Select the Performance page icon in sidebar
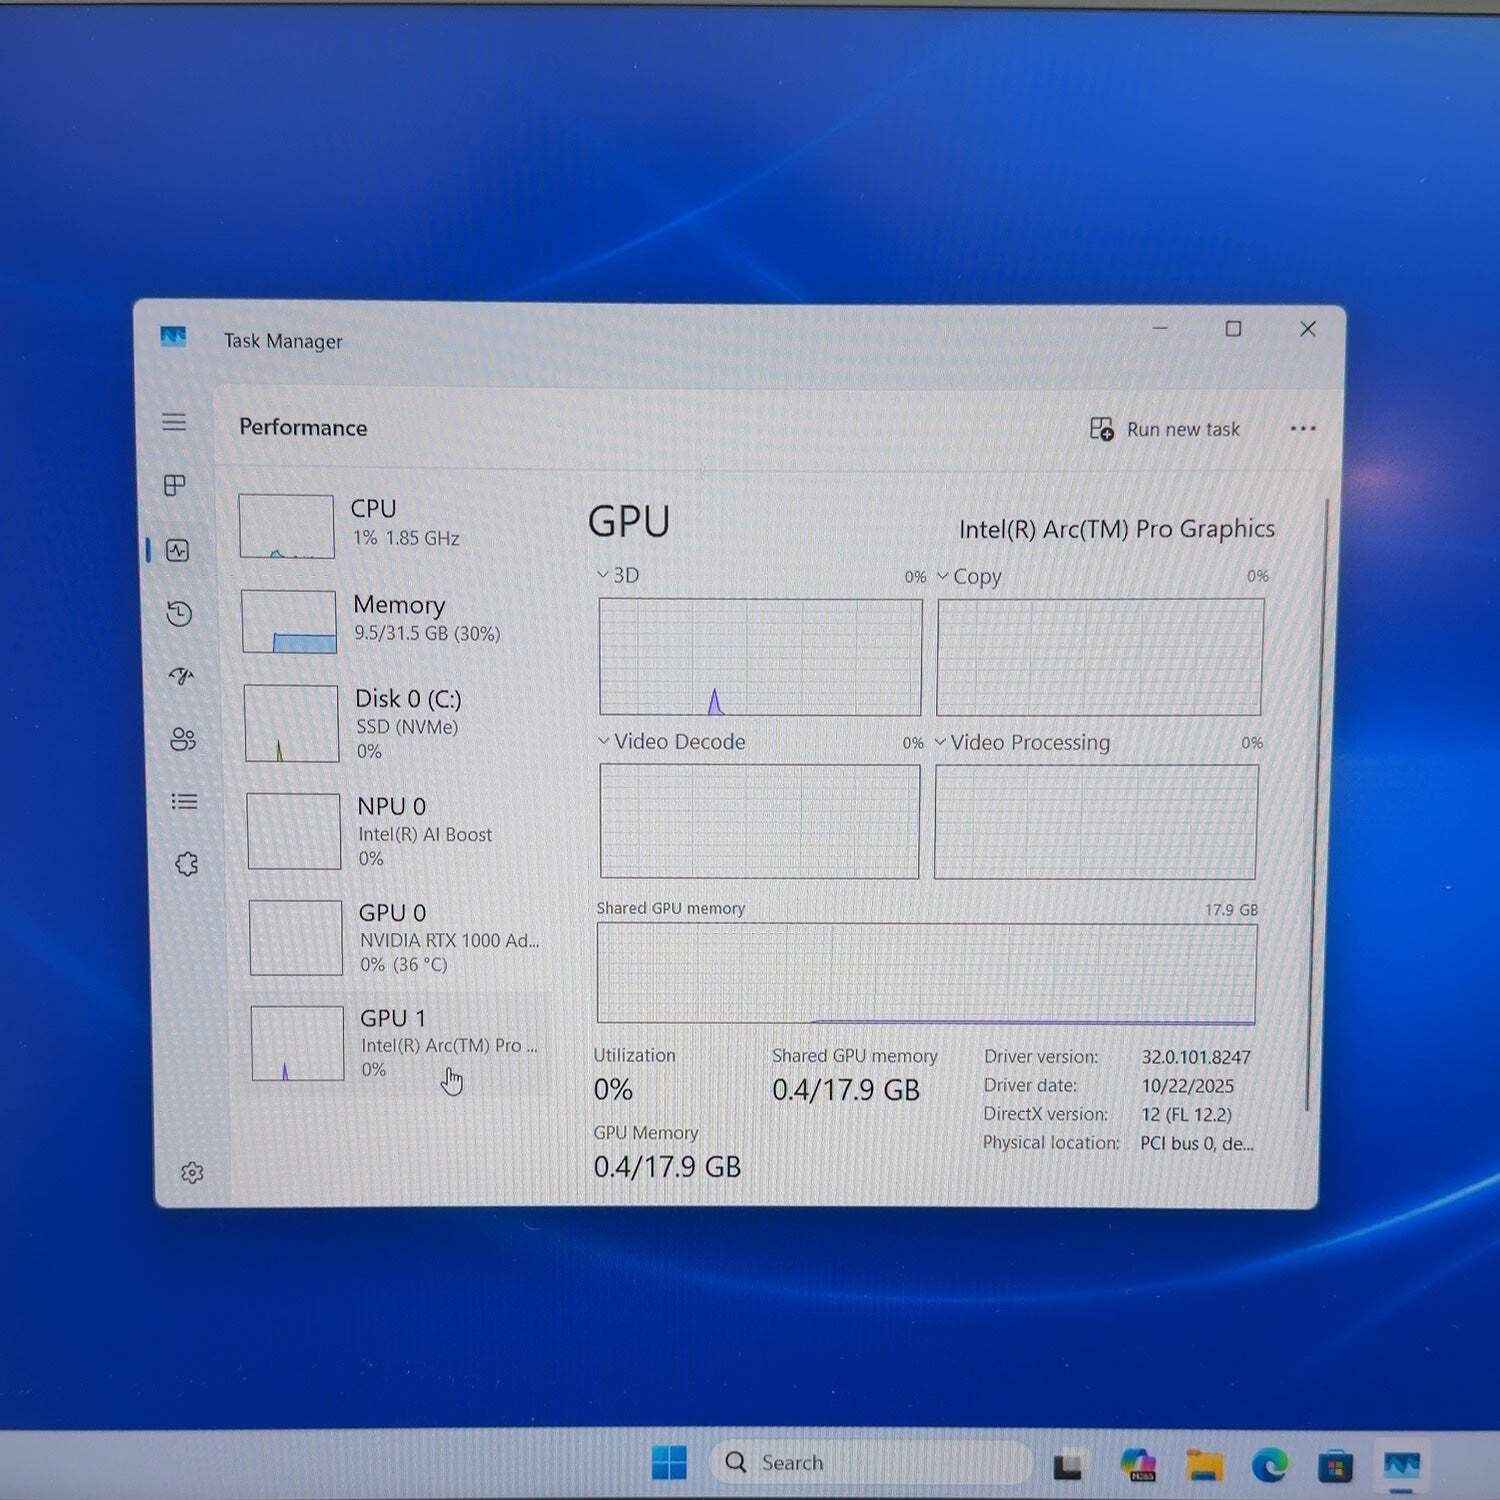 178,550
